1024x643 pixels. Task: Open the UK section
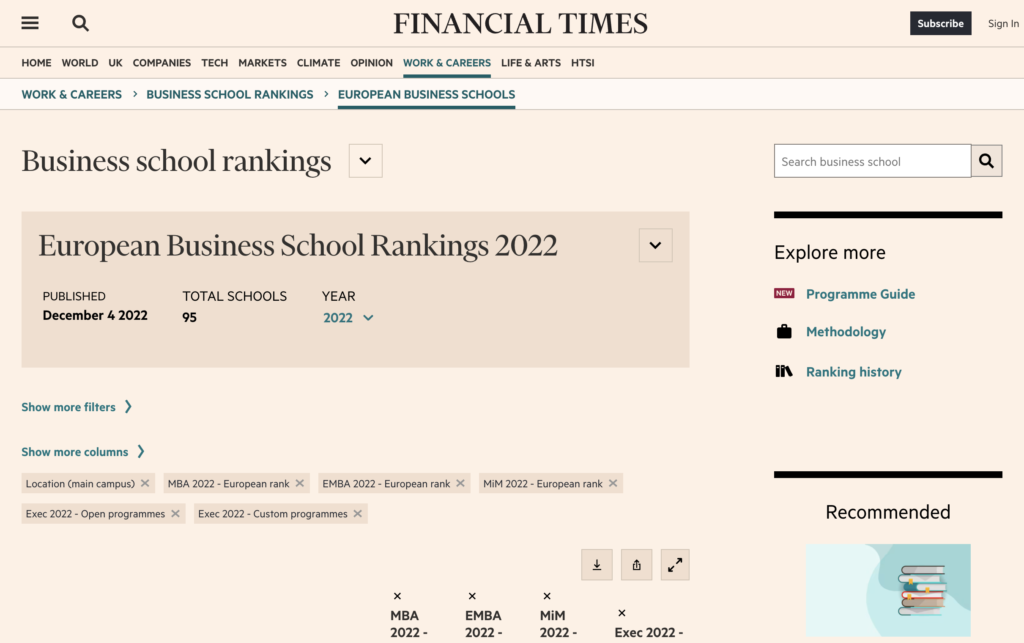[116, 63]
